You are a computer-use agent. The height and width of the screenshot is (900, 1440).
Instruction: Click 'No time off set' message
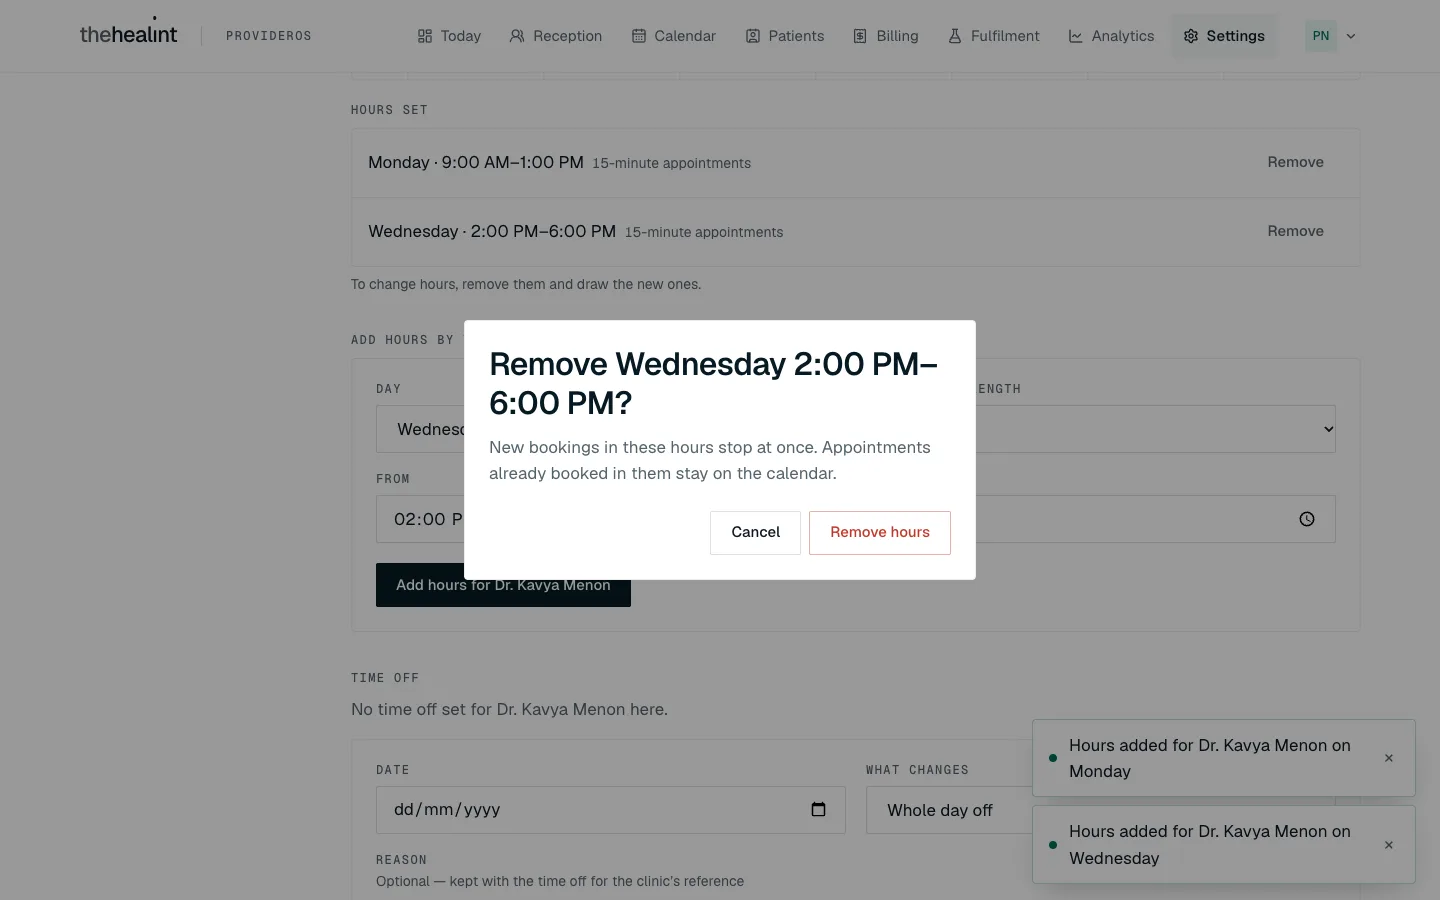pyautogui.click(x=509, y=709)
